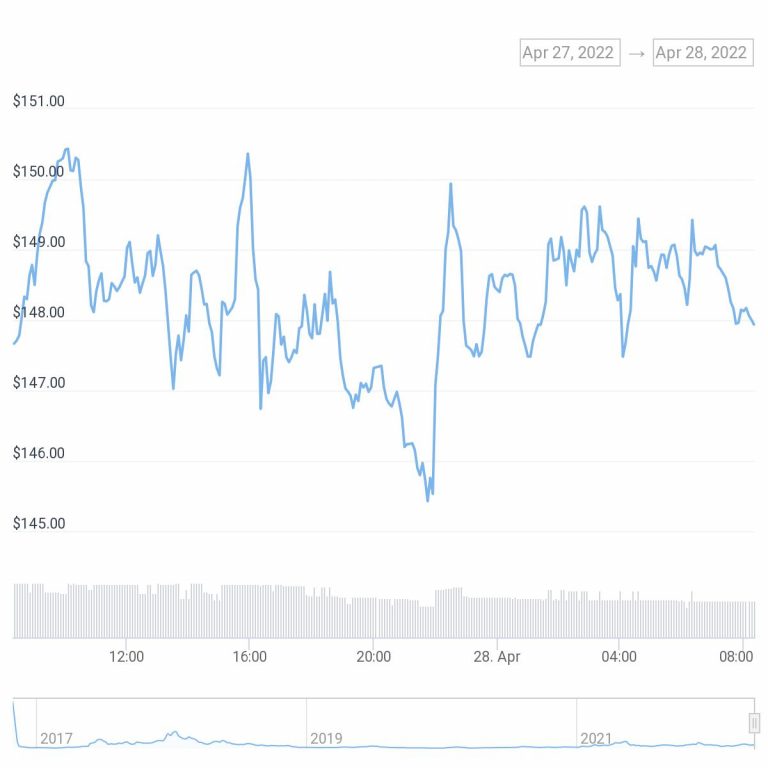
Task: Click the 20:00 time axis label
Action: (373, 656)
